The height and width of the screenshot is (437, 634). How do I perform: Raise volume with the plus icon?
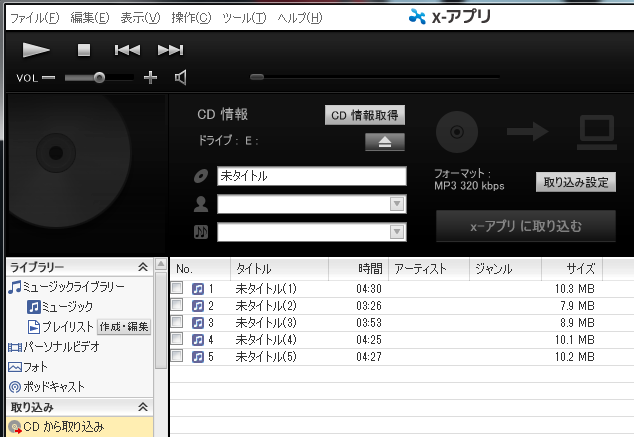[x=150, y=77]
